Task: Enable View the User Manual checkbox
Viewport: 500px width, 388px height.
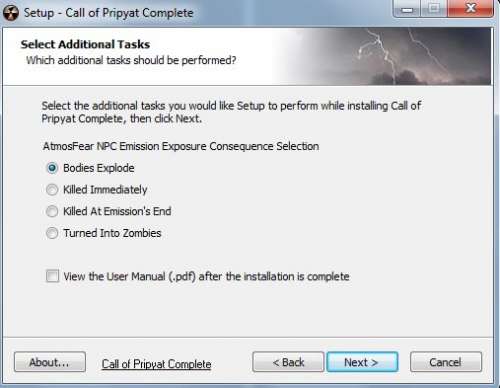Action: click(52, 276)
